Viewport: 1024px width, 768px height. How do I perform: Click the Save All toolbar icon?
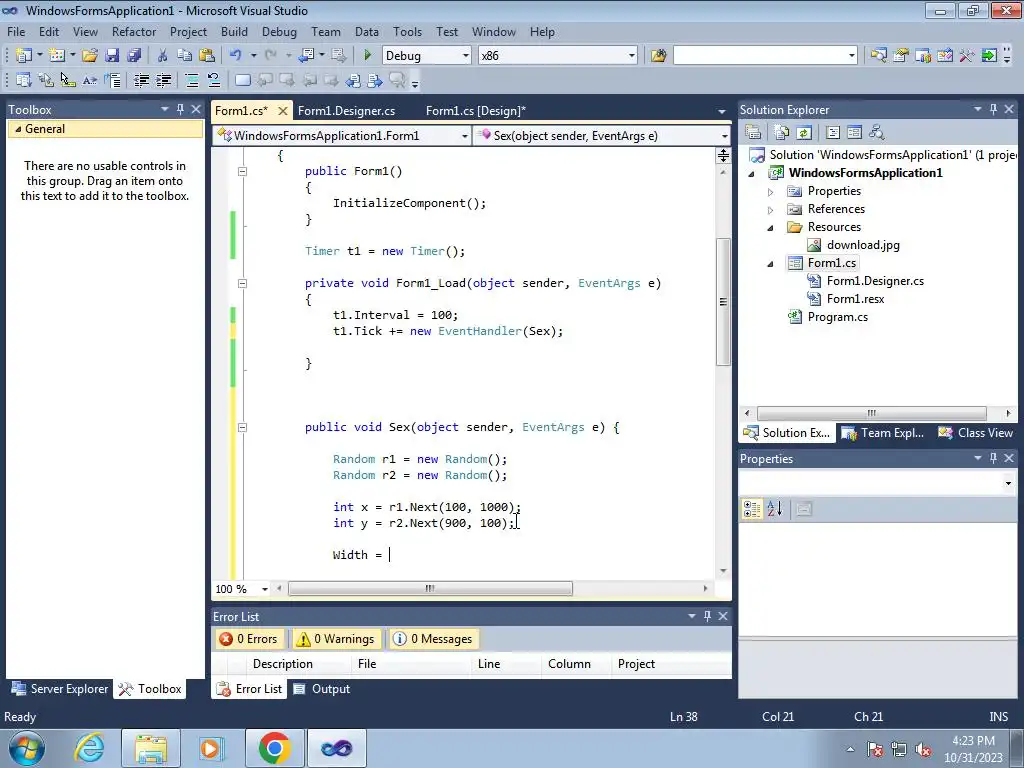(x=134, y=56)
